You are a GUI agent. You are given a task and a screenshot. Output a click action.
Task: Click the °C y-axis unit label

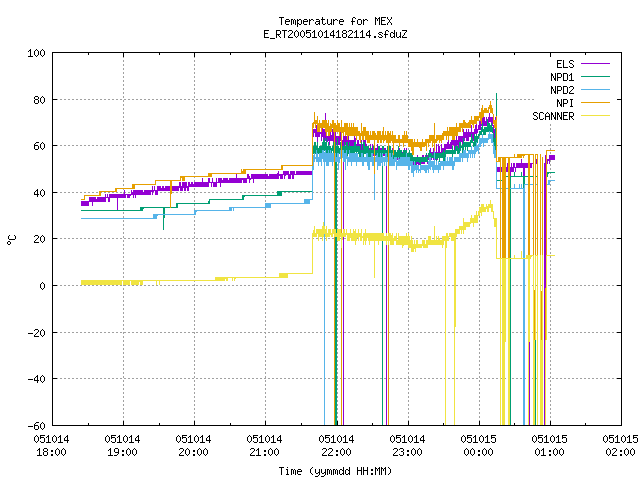pos(12,240)
